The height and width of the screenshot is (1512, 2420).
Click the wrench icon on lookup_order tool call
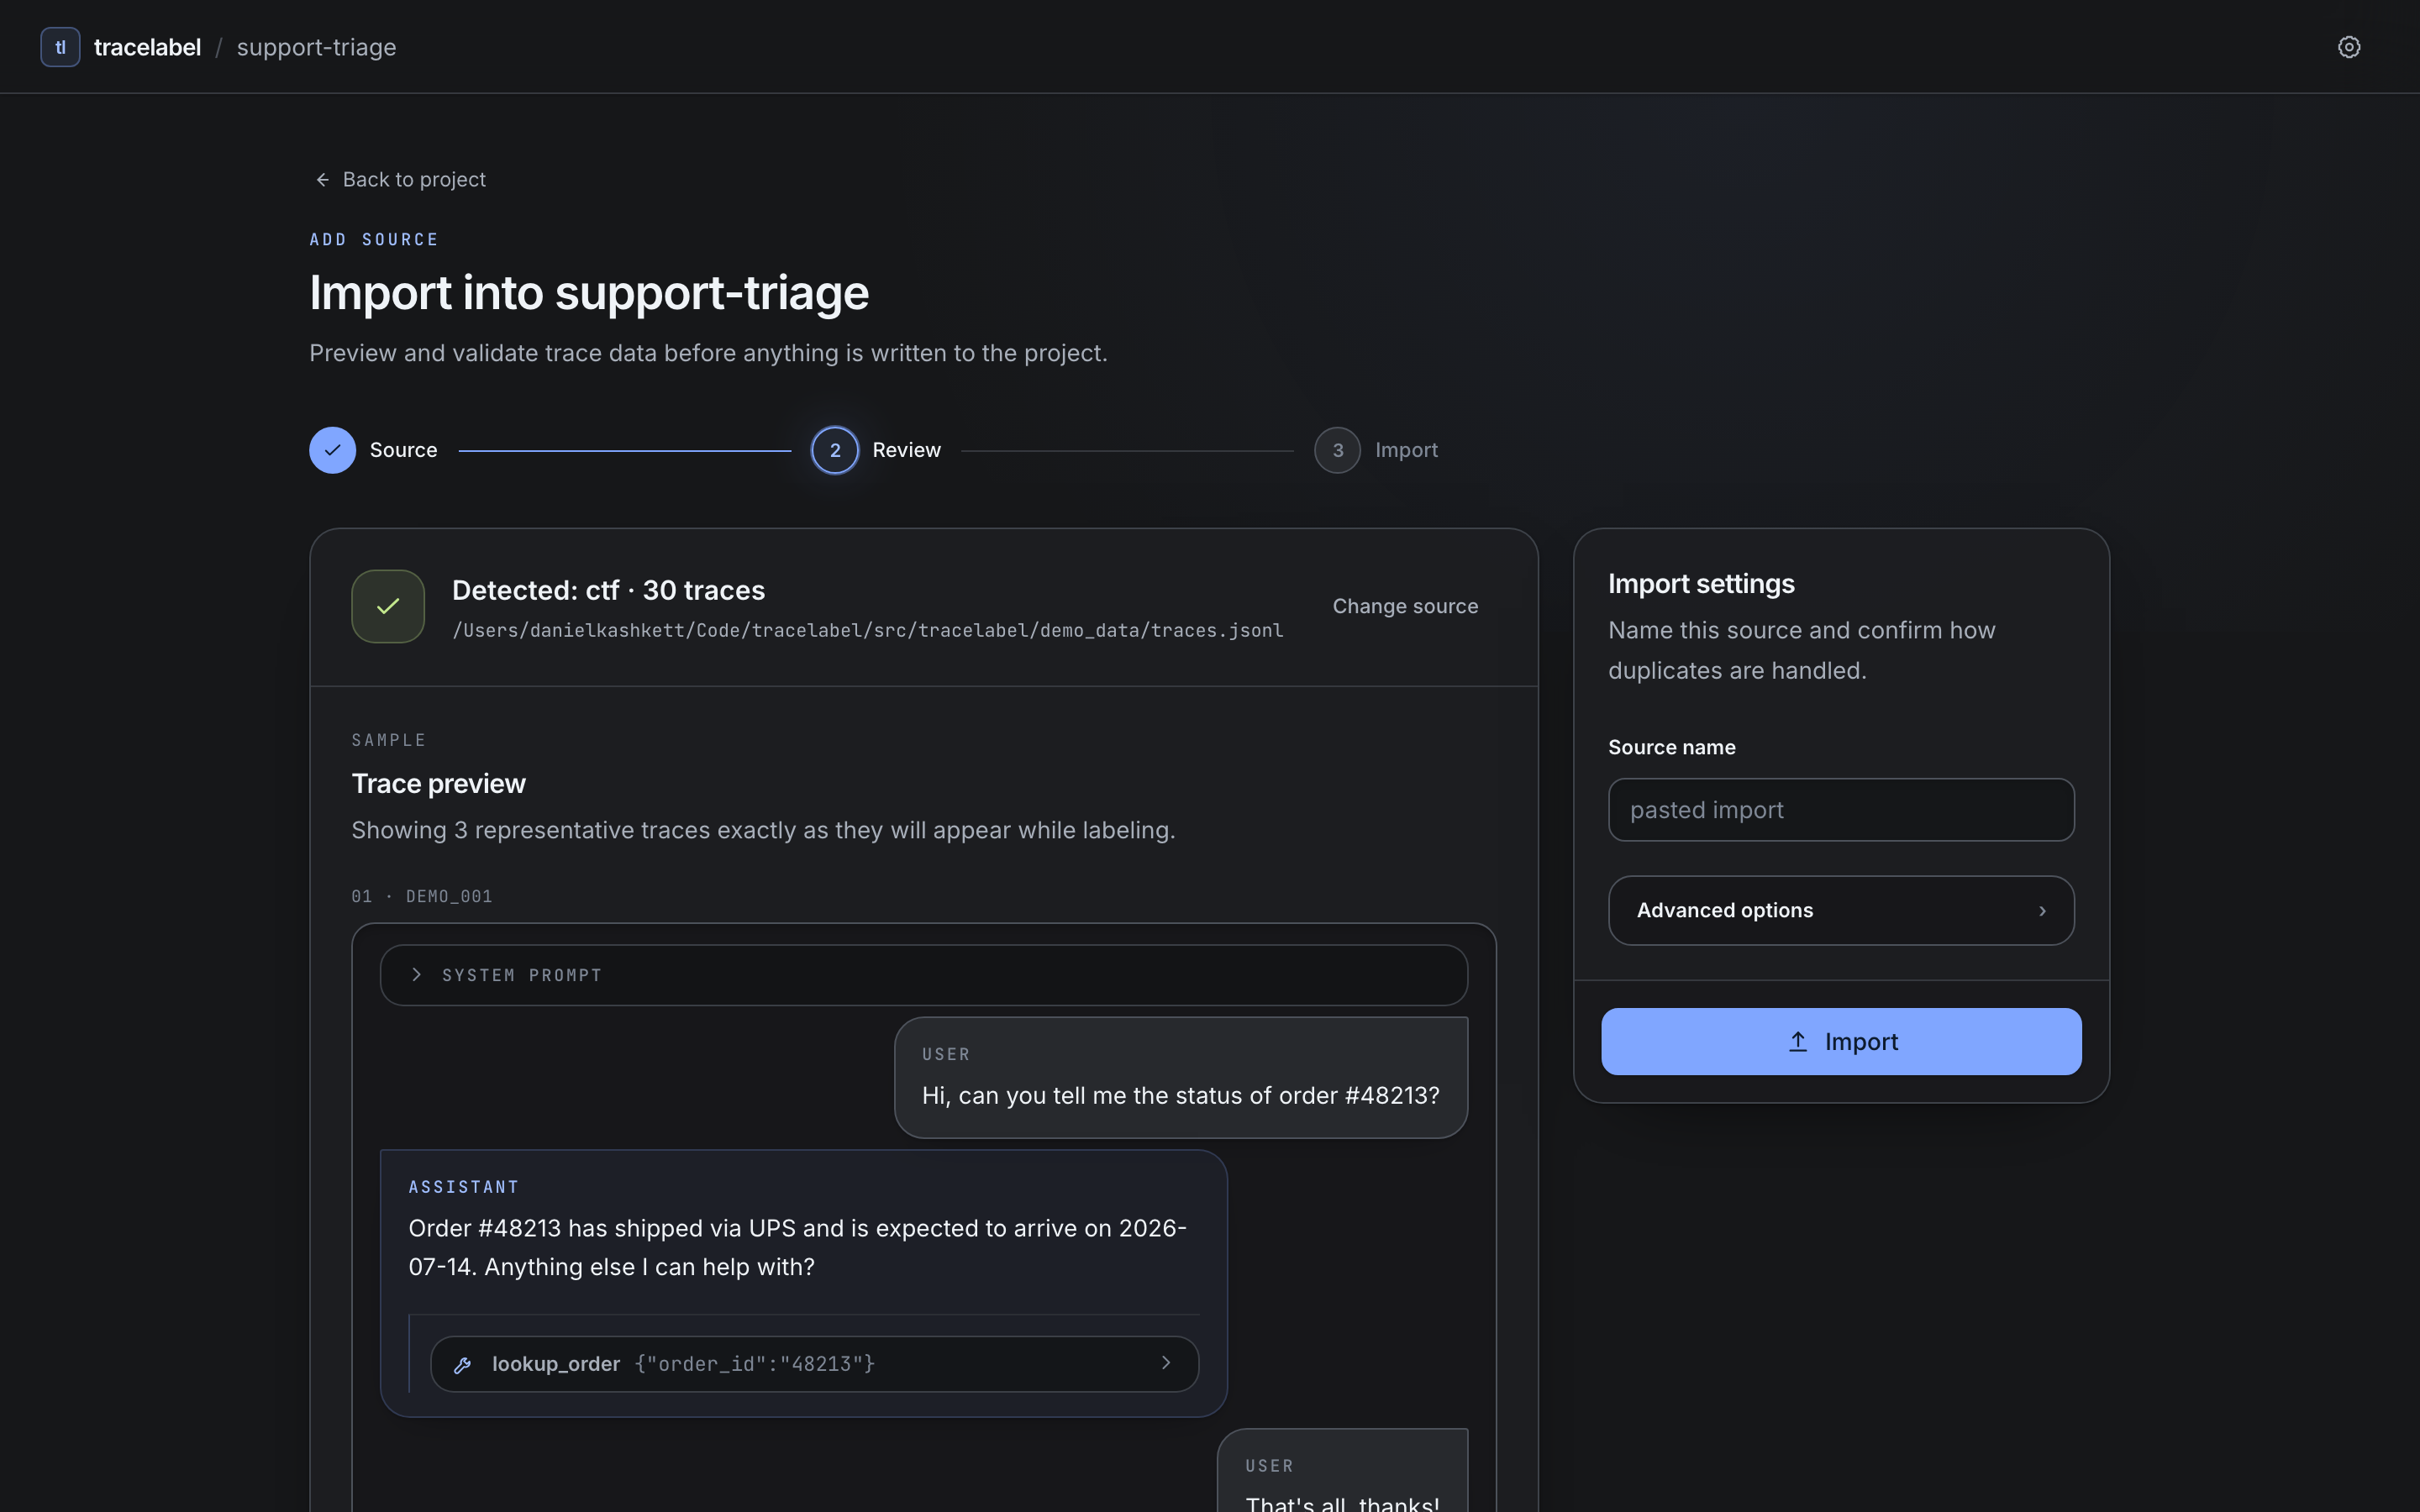click(462, 1364)
